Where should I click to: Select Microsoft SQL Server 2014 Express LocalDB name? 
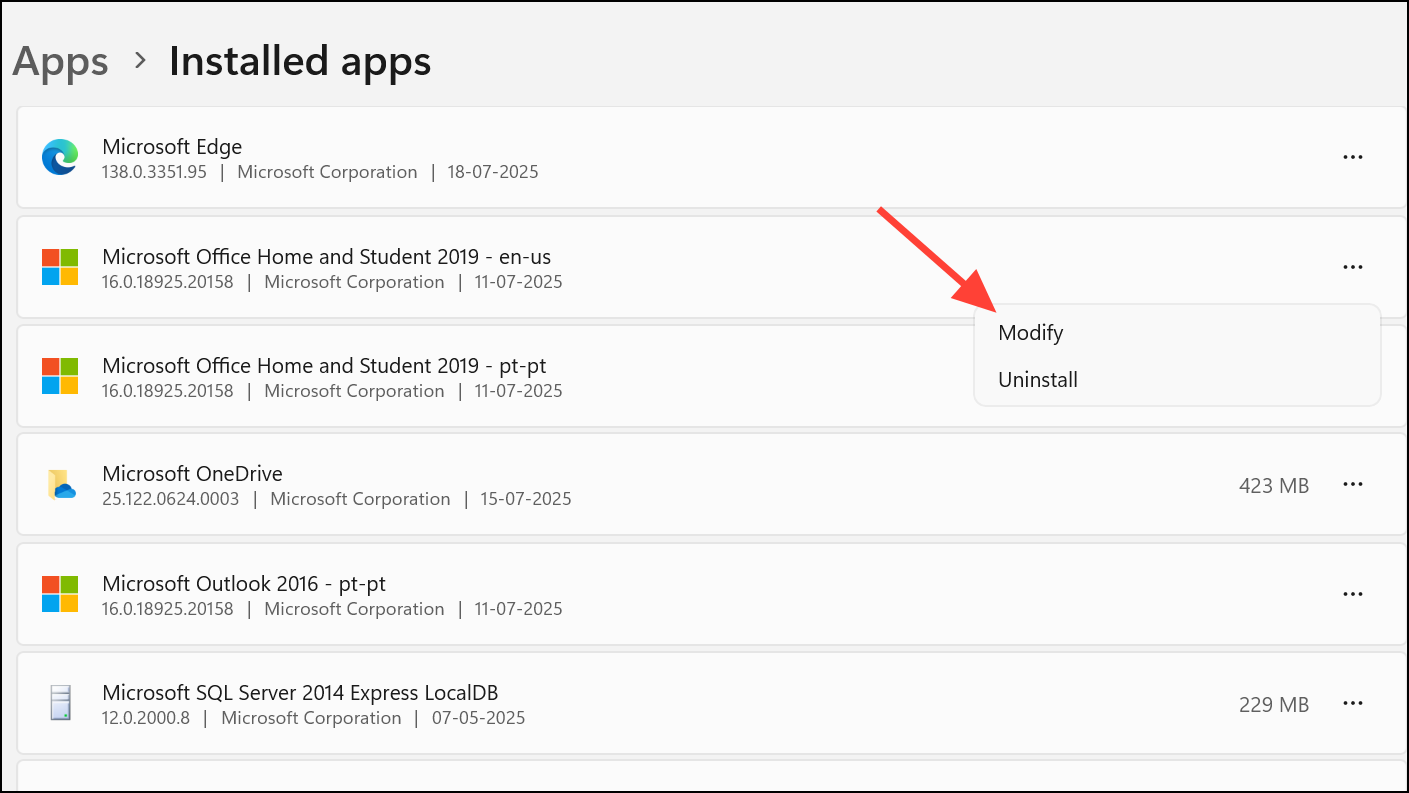[x=300, y=692]
